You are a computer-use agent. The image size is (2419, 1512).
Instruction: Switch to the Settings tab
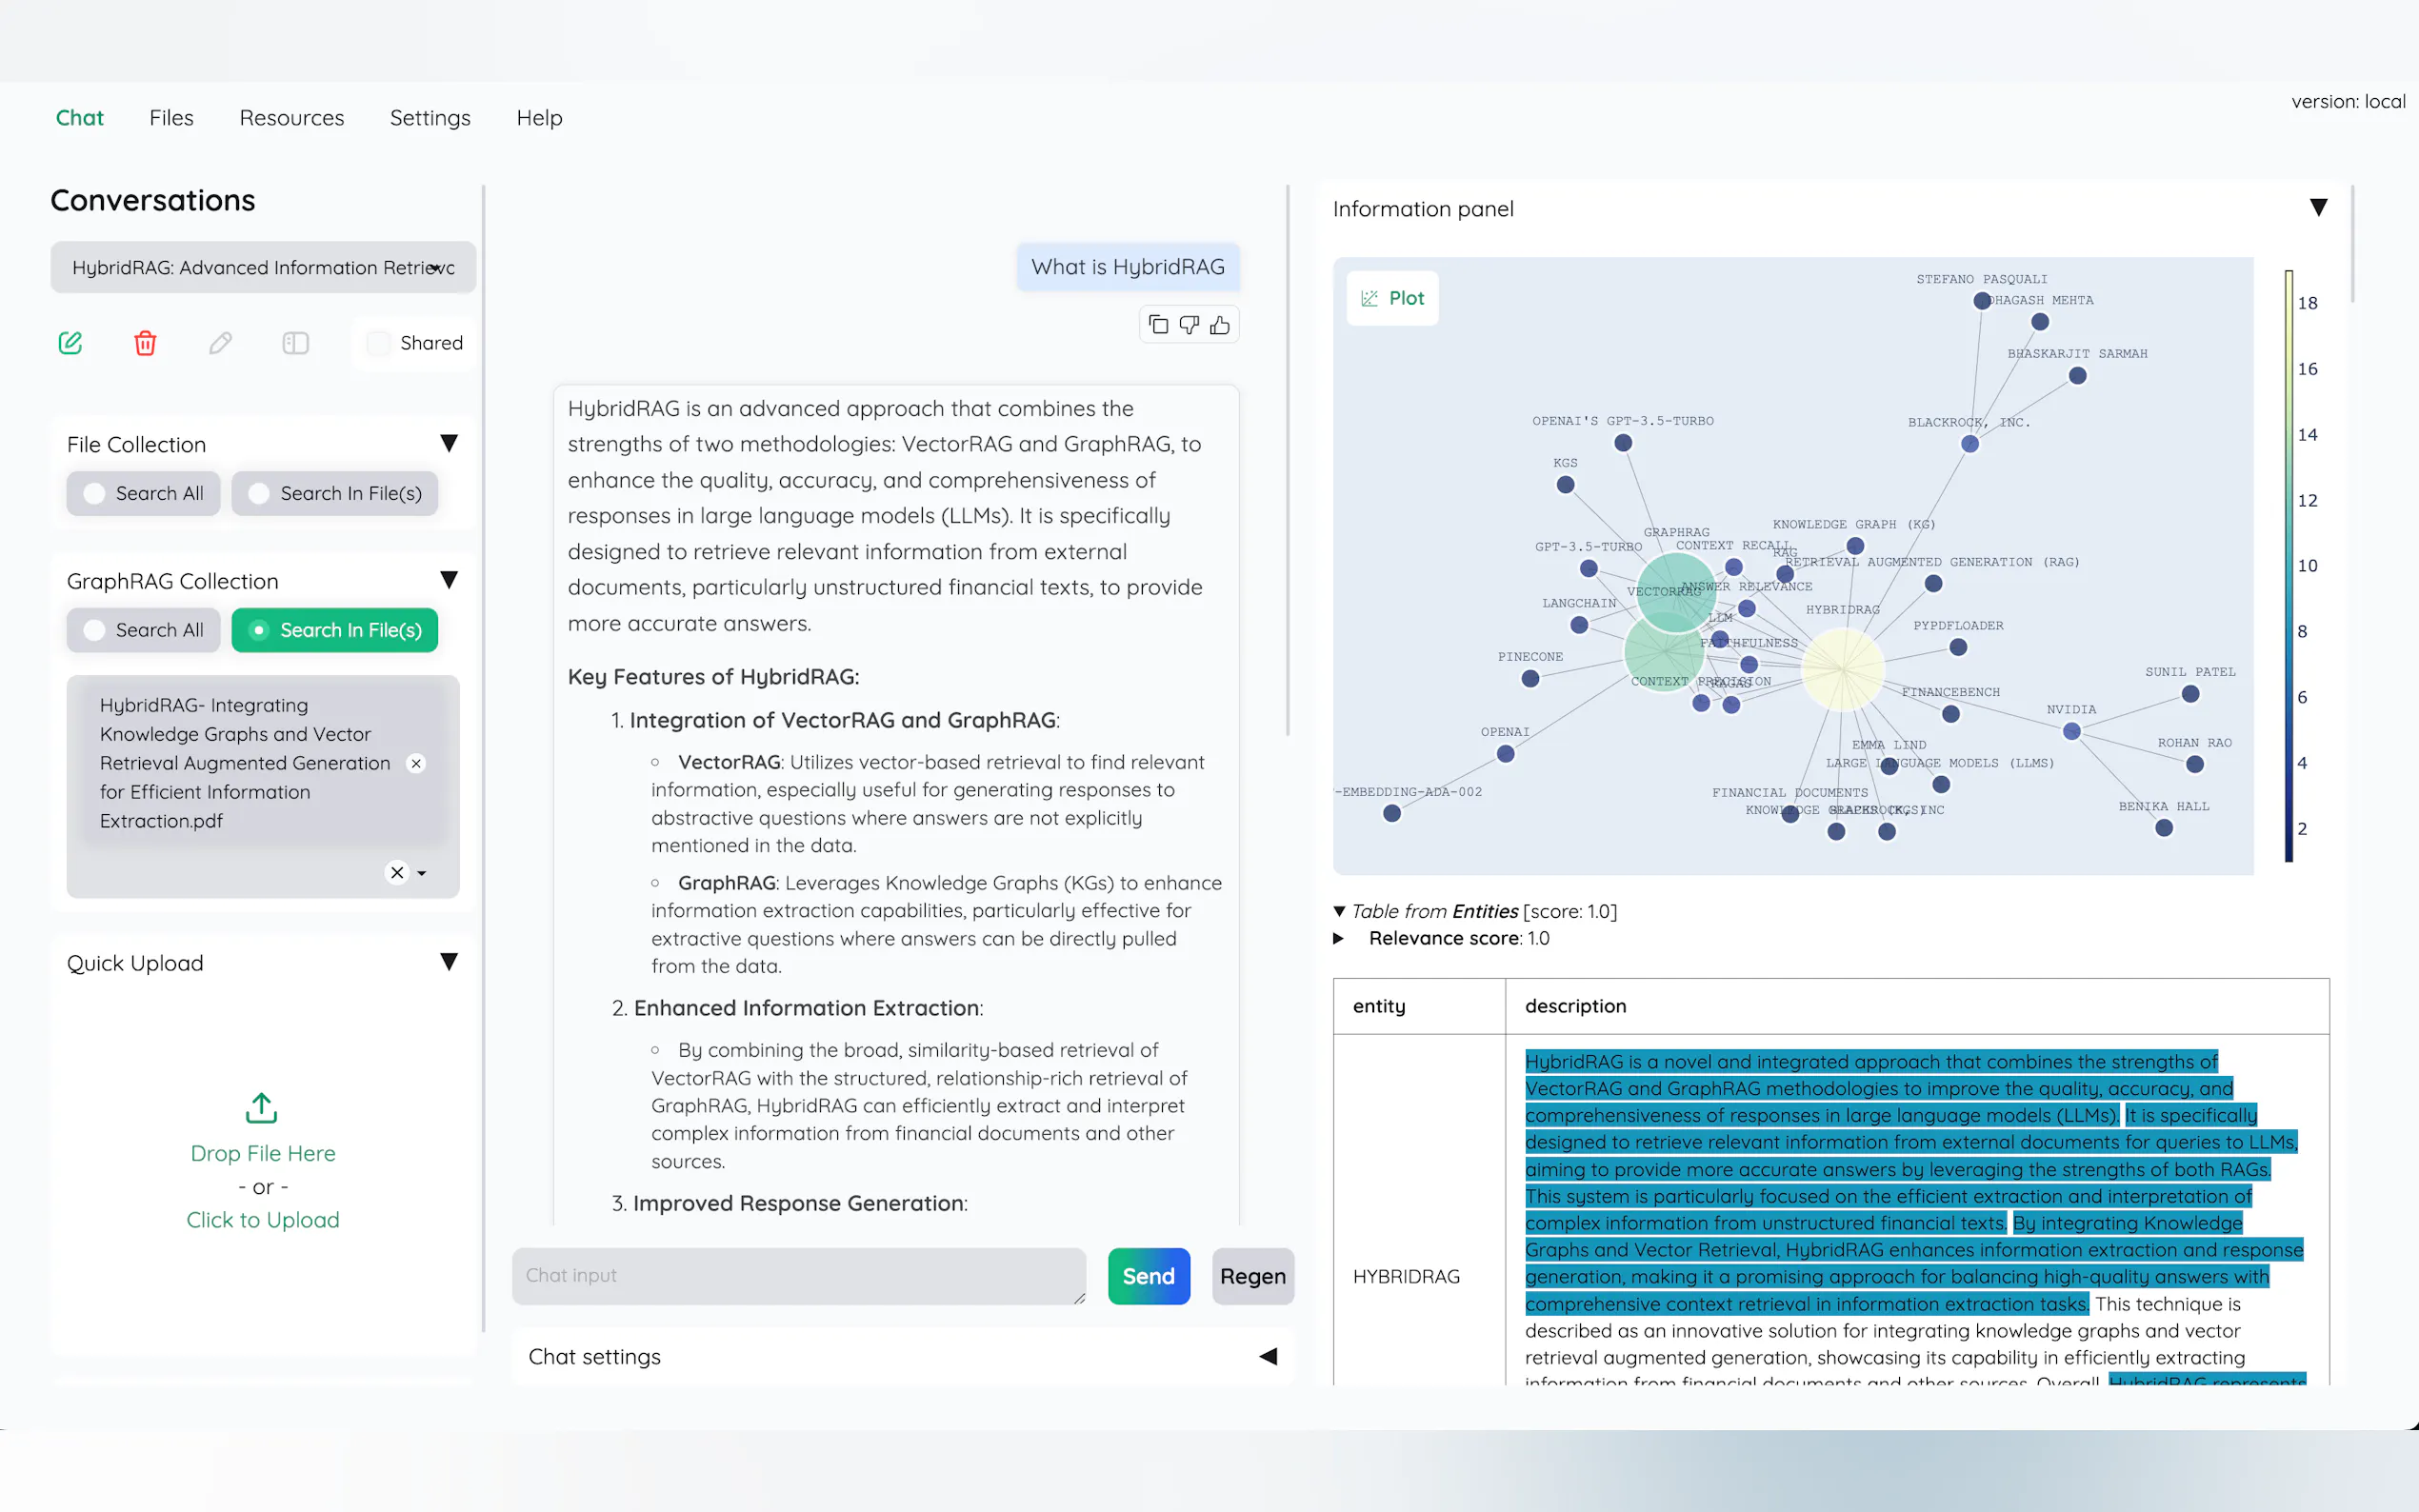430,118
